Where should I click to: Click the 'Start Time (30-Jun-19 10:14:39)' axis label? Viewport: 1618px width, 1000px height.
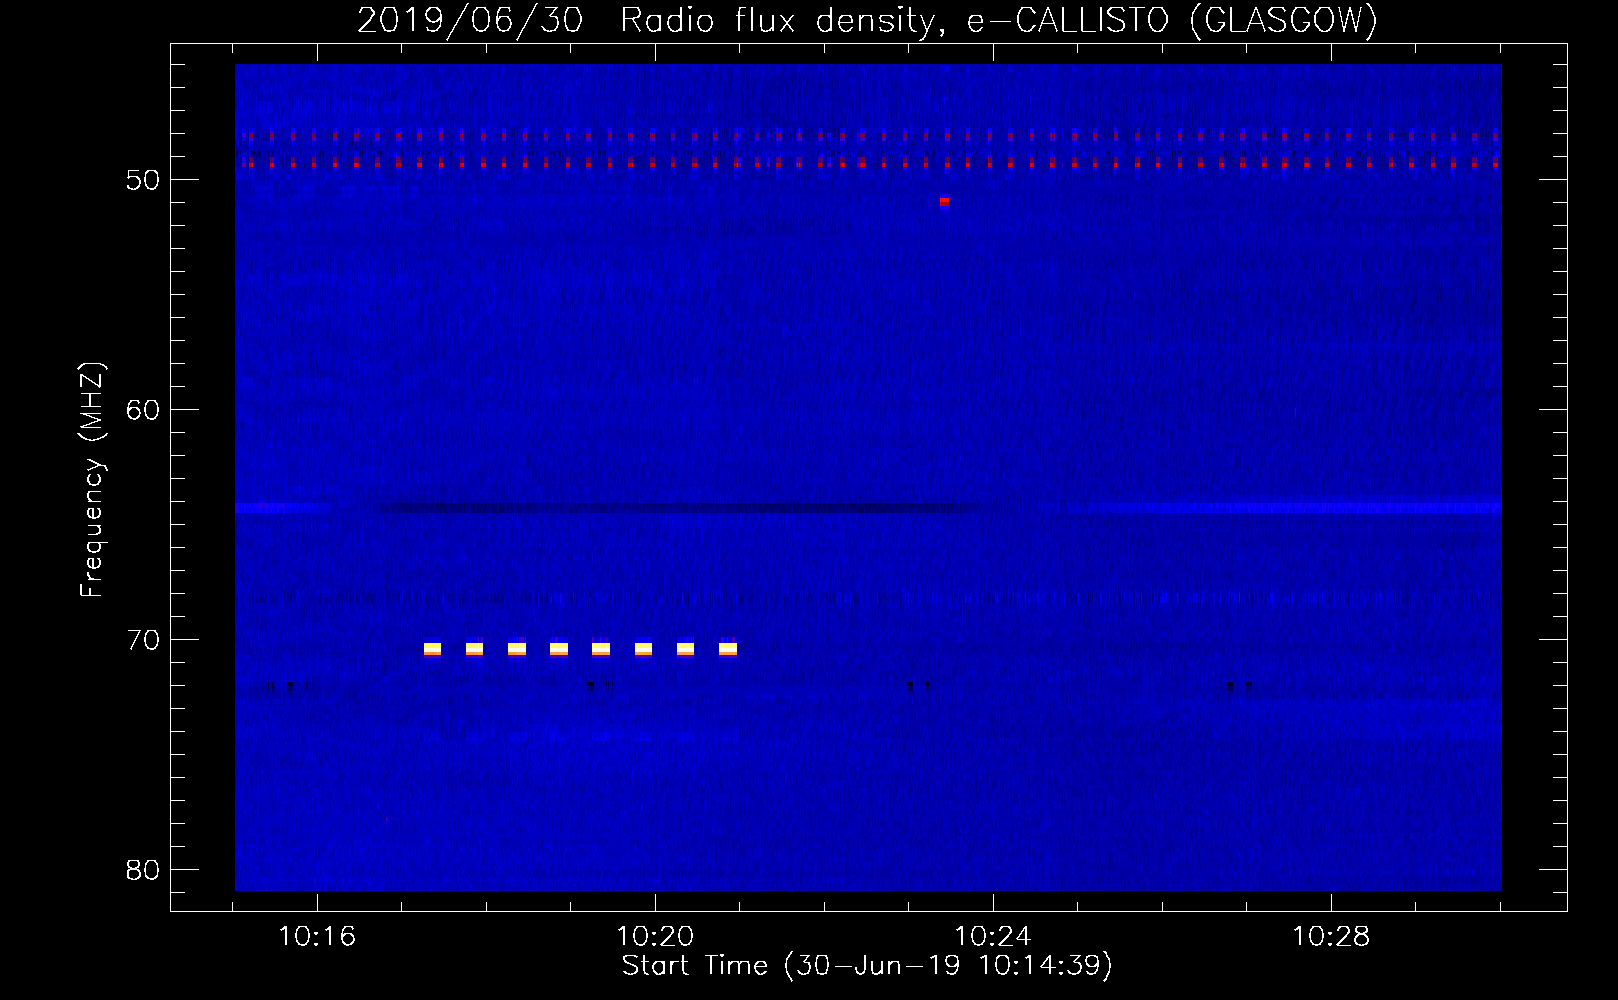pos(867,966)
